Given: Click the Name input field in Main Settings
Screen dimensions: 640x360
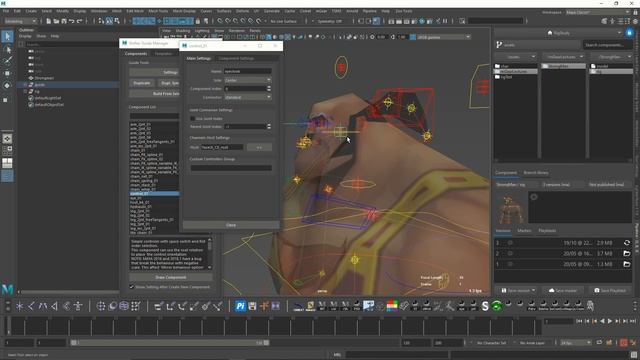Looking at the screenshot, I should tap(247, 71).
